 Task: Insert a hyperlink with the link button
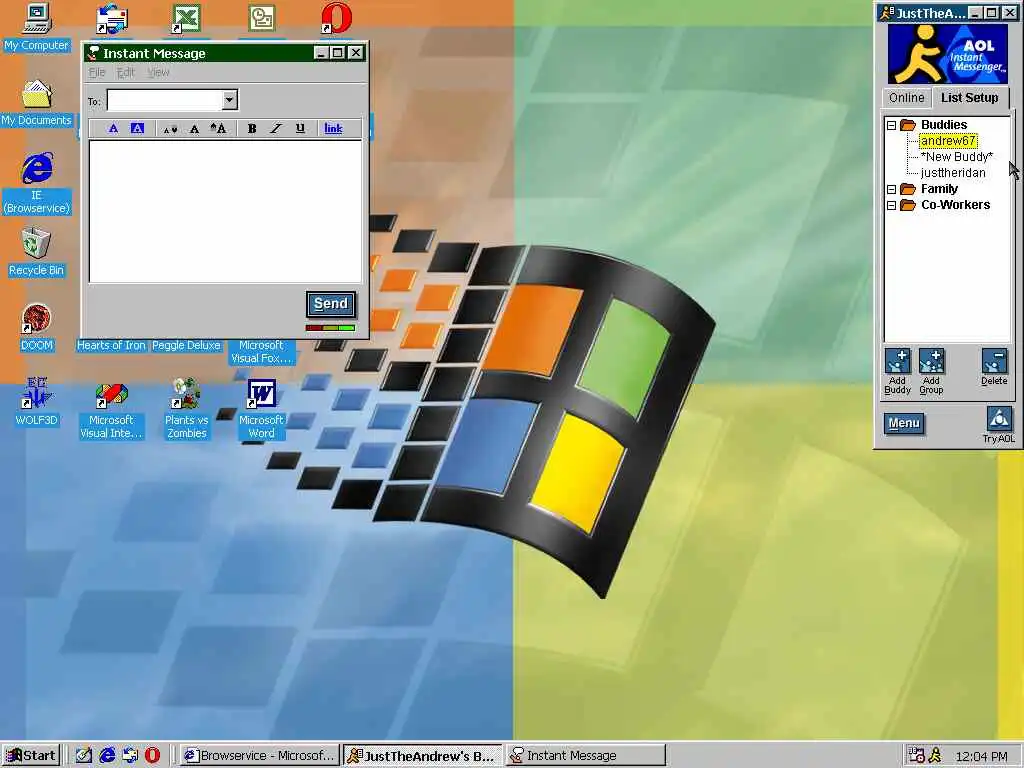333,129
